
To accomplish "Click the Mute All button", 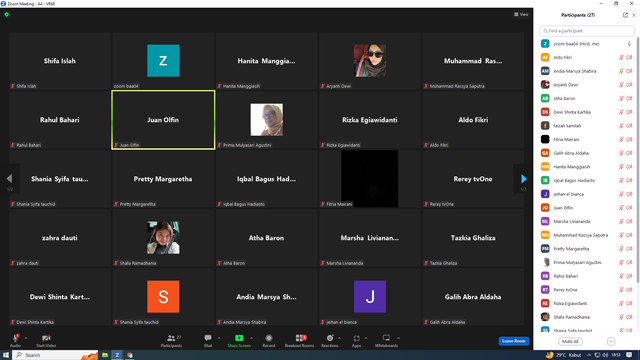I will point(570,341).
